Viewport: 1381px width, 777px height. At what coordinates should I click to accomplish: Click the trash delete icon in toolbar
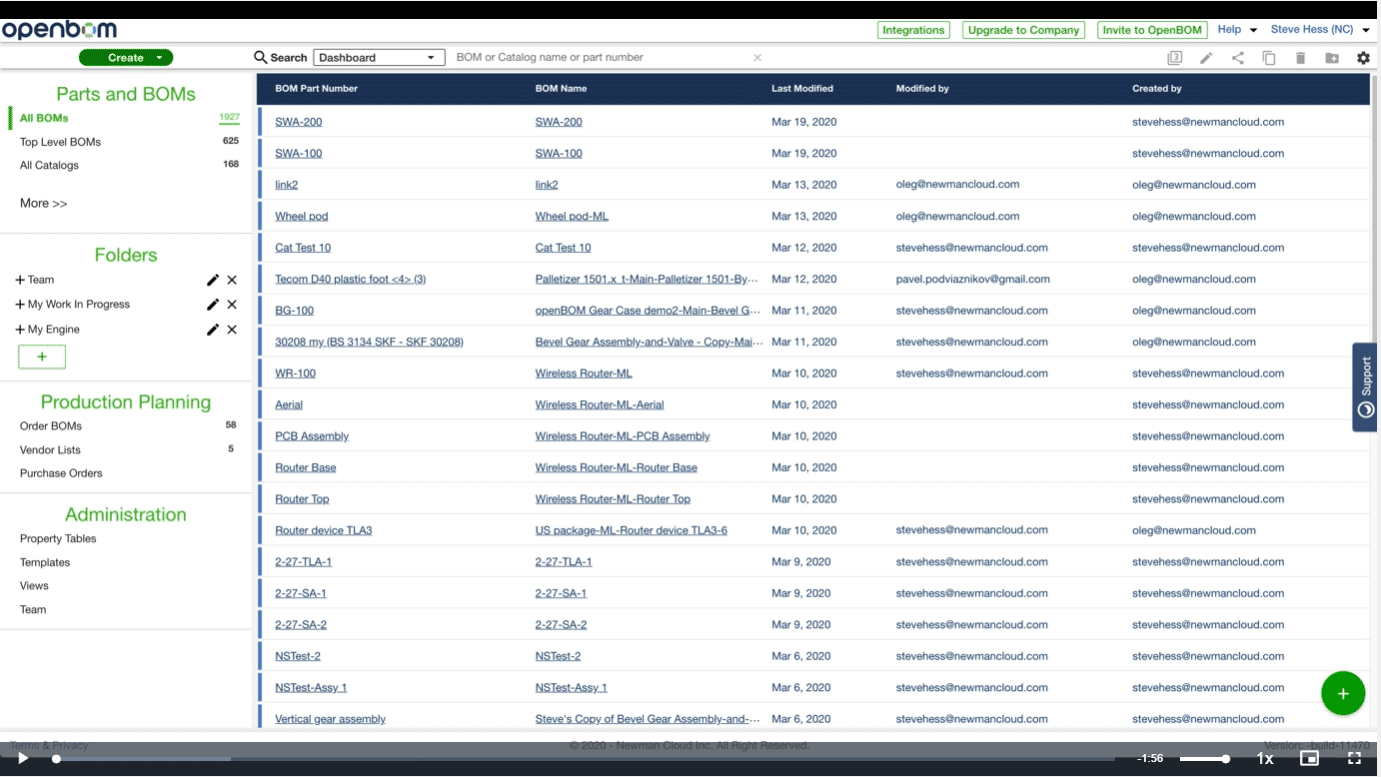(1300, 58)
